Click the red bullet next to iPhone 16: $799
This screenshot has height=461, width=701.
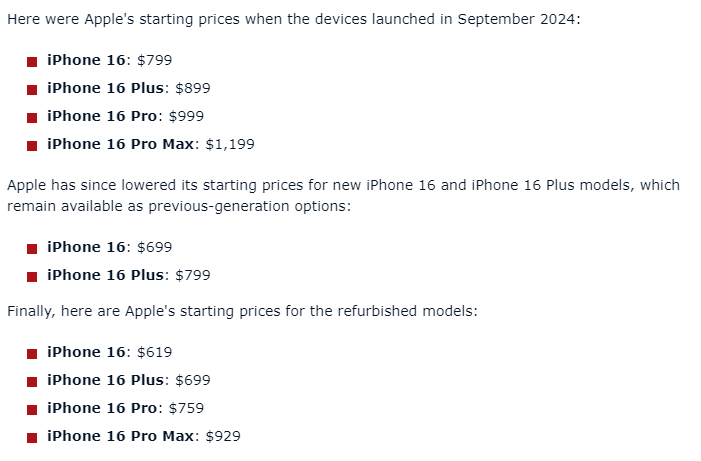click(x=33, y=61)
